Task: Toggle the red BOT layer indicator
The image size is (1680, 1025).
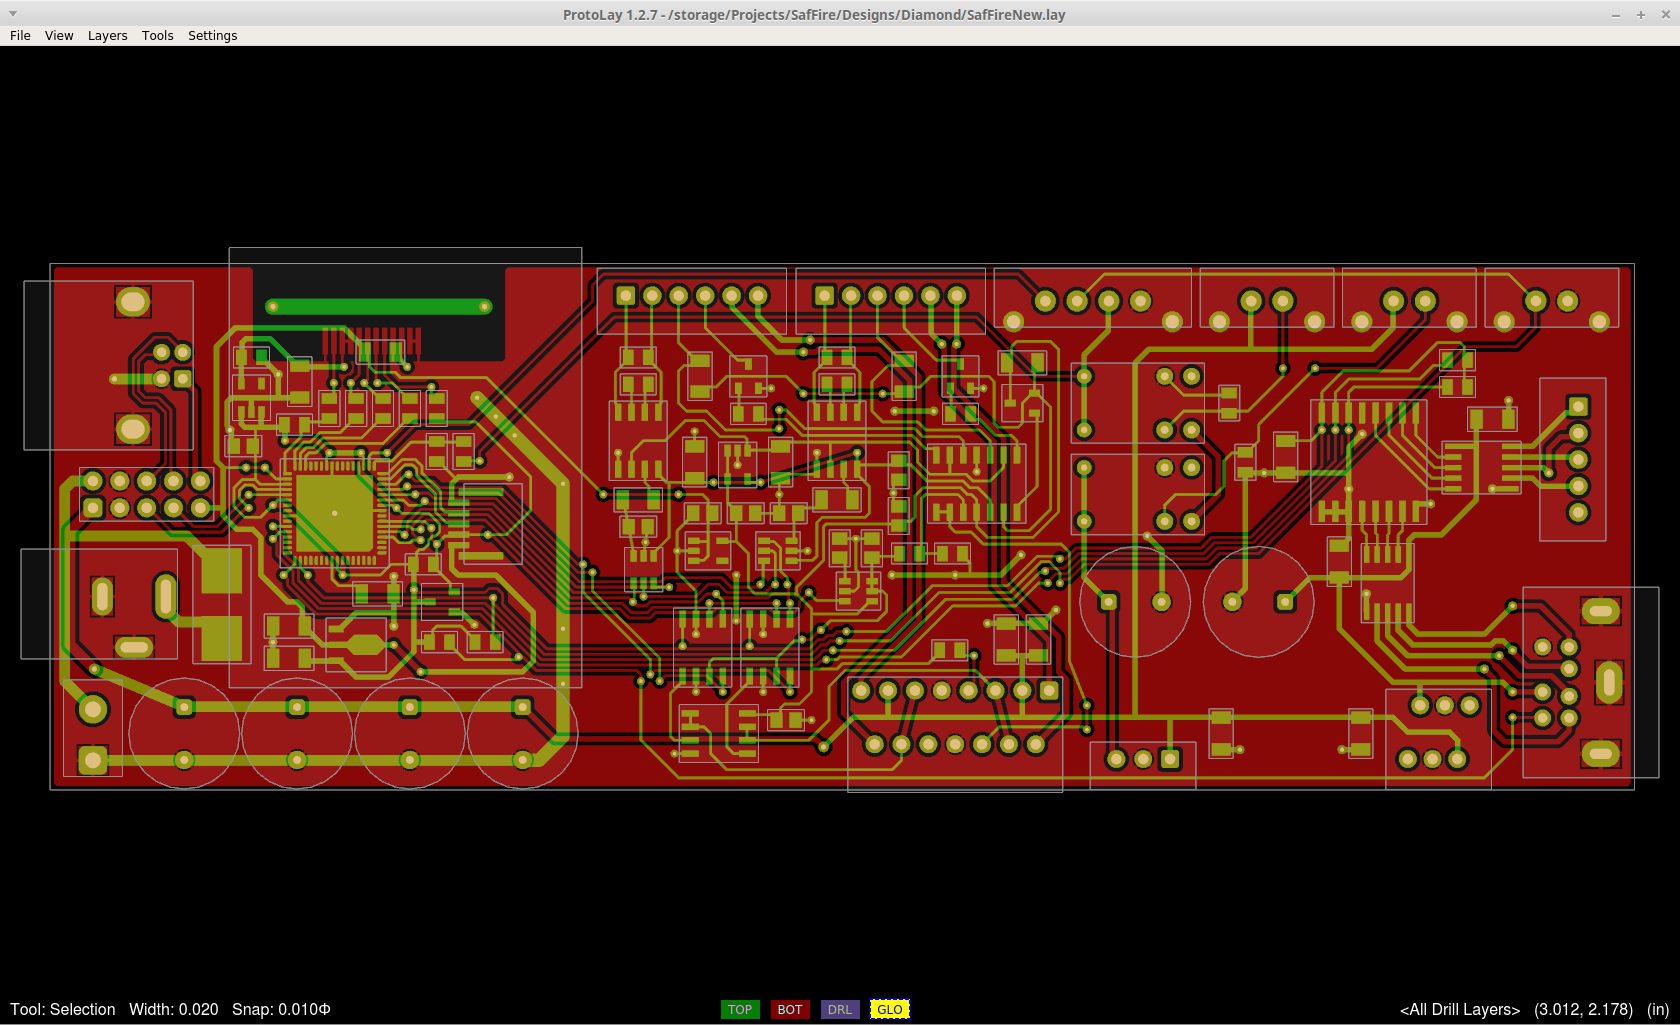Action: pyautogui.click(x=790, y=1009)
